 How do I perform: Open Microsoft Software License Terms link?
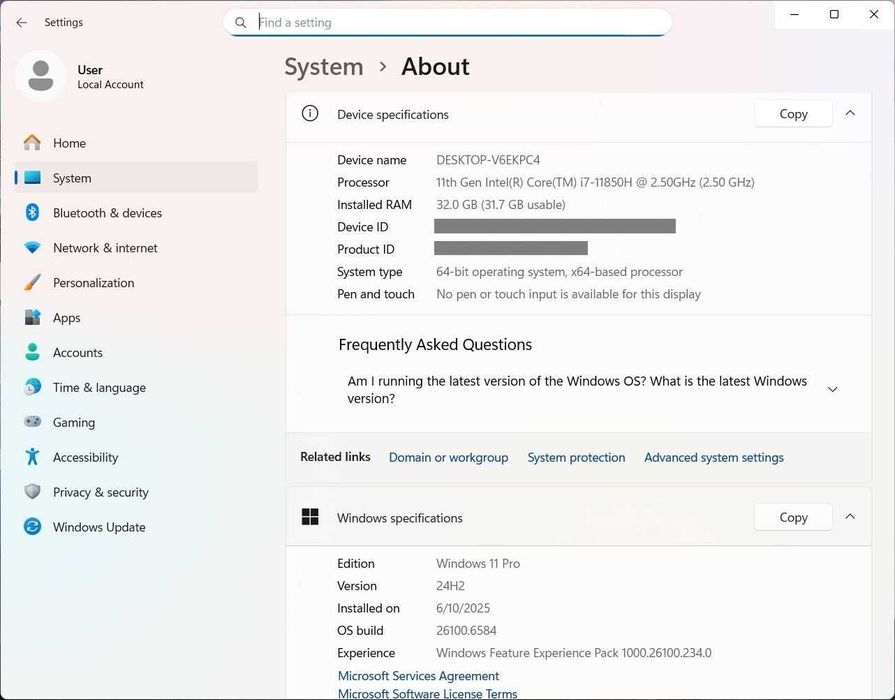(x=428, y=693)
